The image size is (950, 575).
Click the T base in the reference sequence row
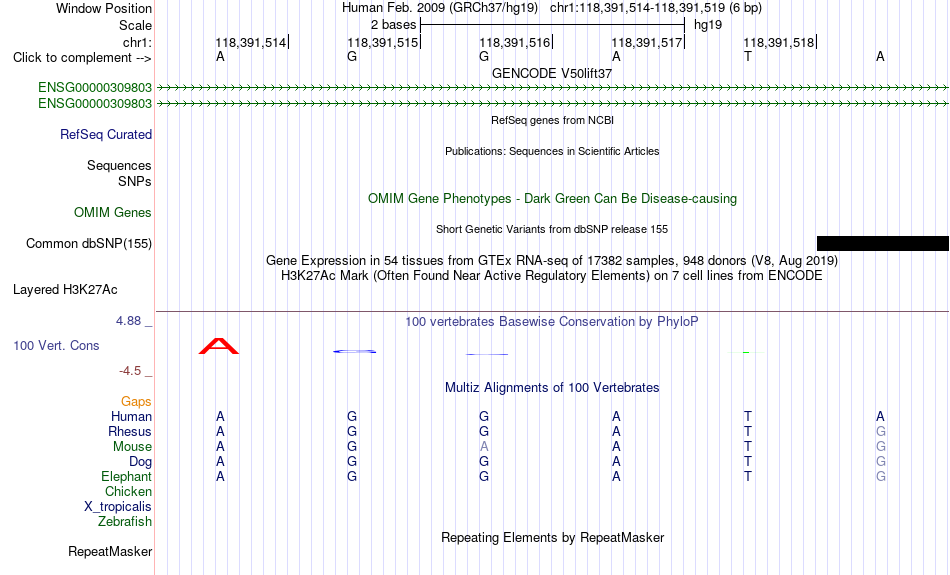coord(748,57)
